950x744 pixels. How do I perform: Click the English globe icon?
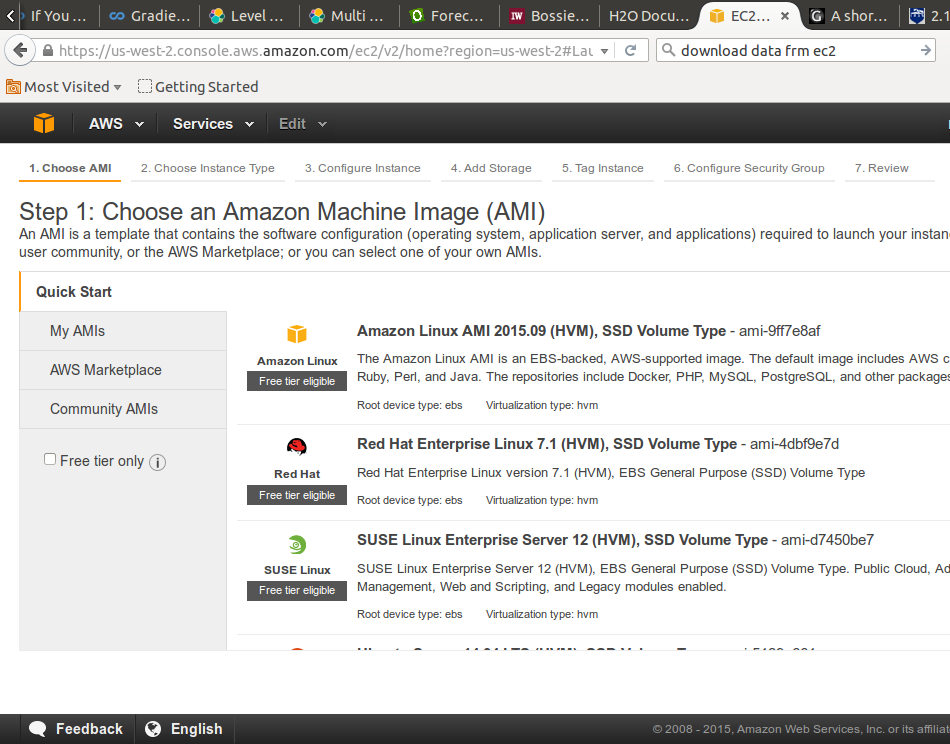[x=153, y=729]
